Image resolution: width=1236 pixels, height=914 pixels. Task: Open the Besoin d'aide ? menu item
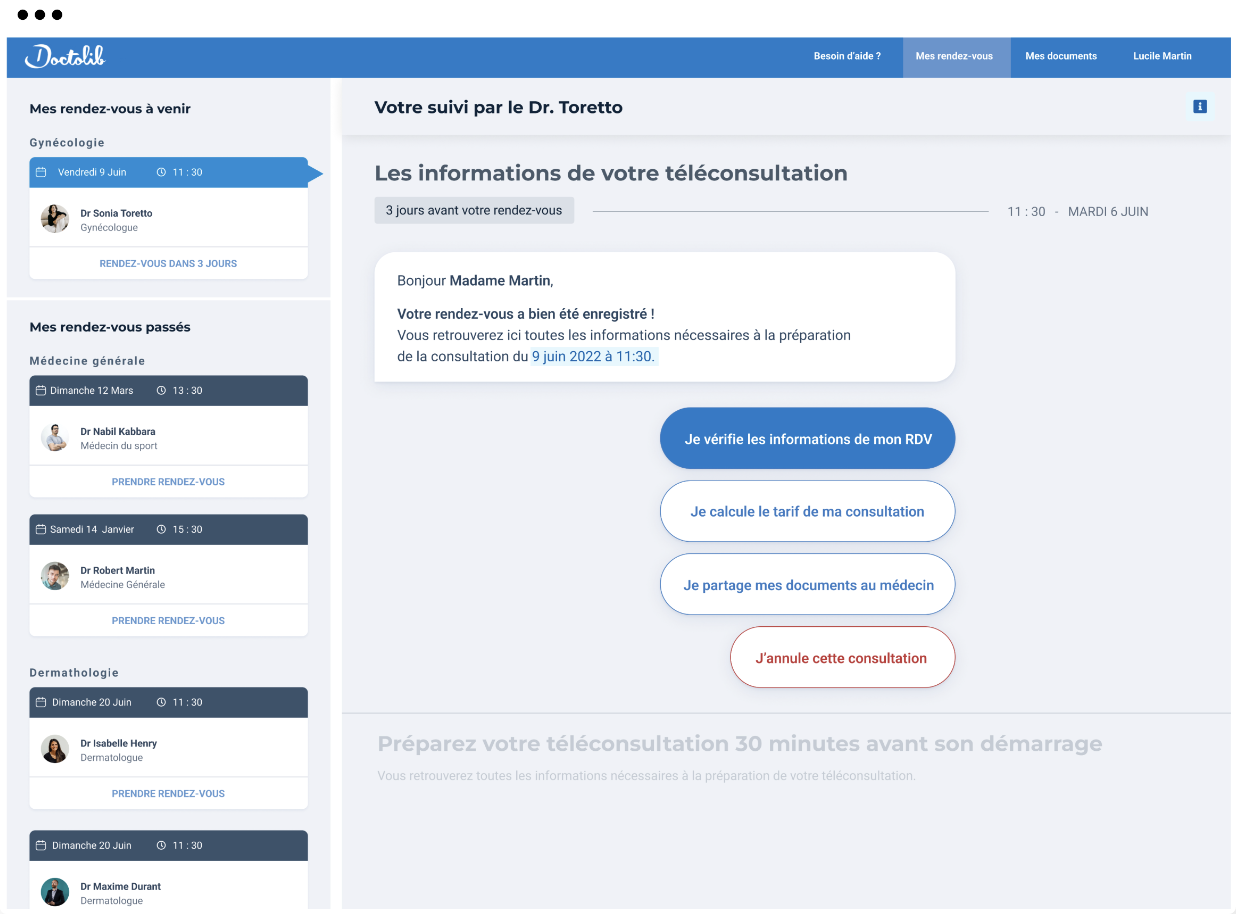847,56
